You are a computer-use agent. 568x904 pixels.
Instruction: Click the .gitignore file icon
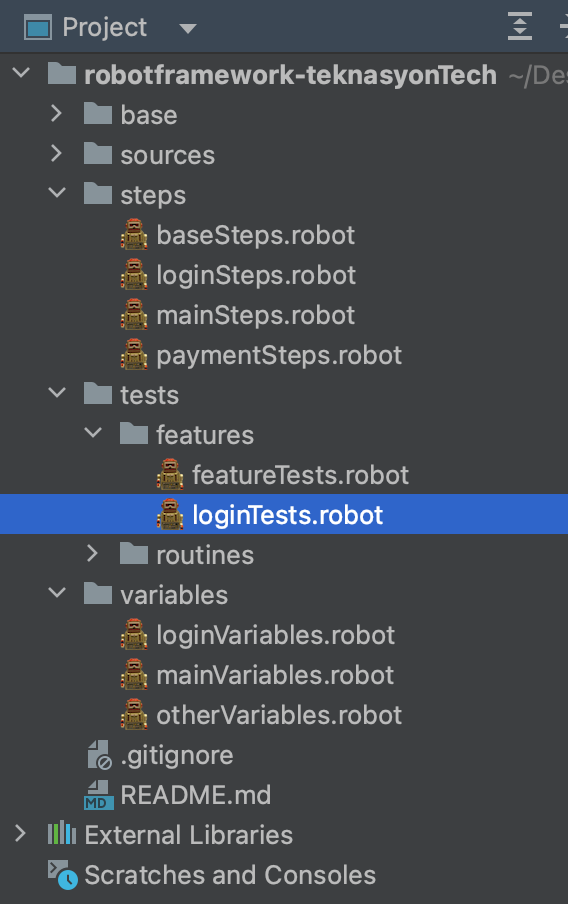pyautogui.click(x=99, y=755)
